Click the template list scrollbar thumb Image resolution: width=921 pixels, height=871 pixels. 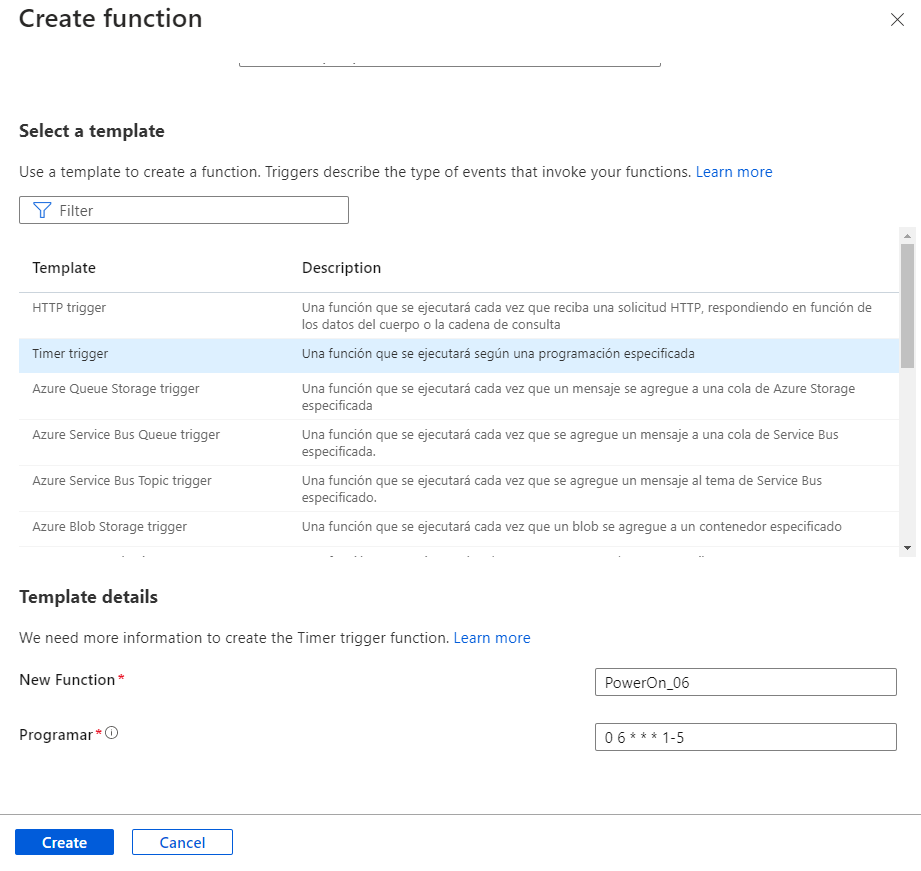[x=907, y=305]
